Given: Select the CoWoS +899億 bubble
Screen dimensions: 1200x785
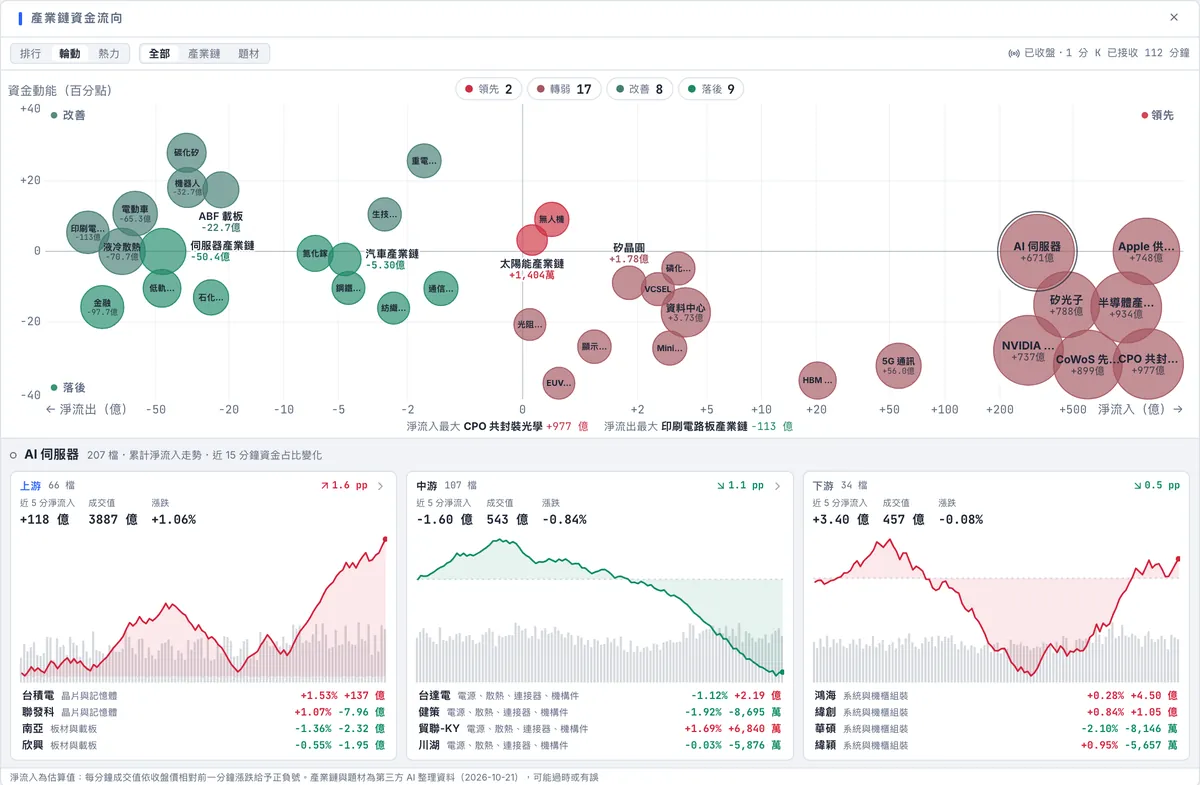Looking at the screenshot, I should [x=1088, y=364].
